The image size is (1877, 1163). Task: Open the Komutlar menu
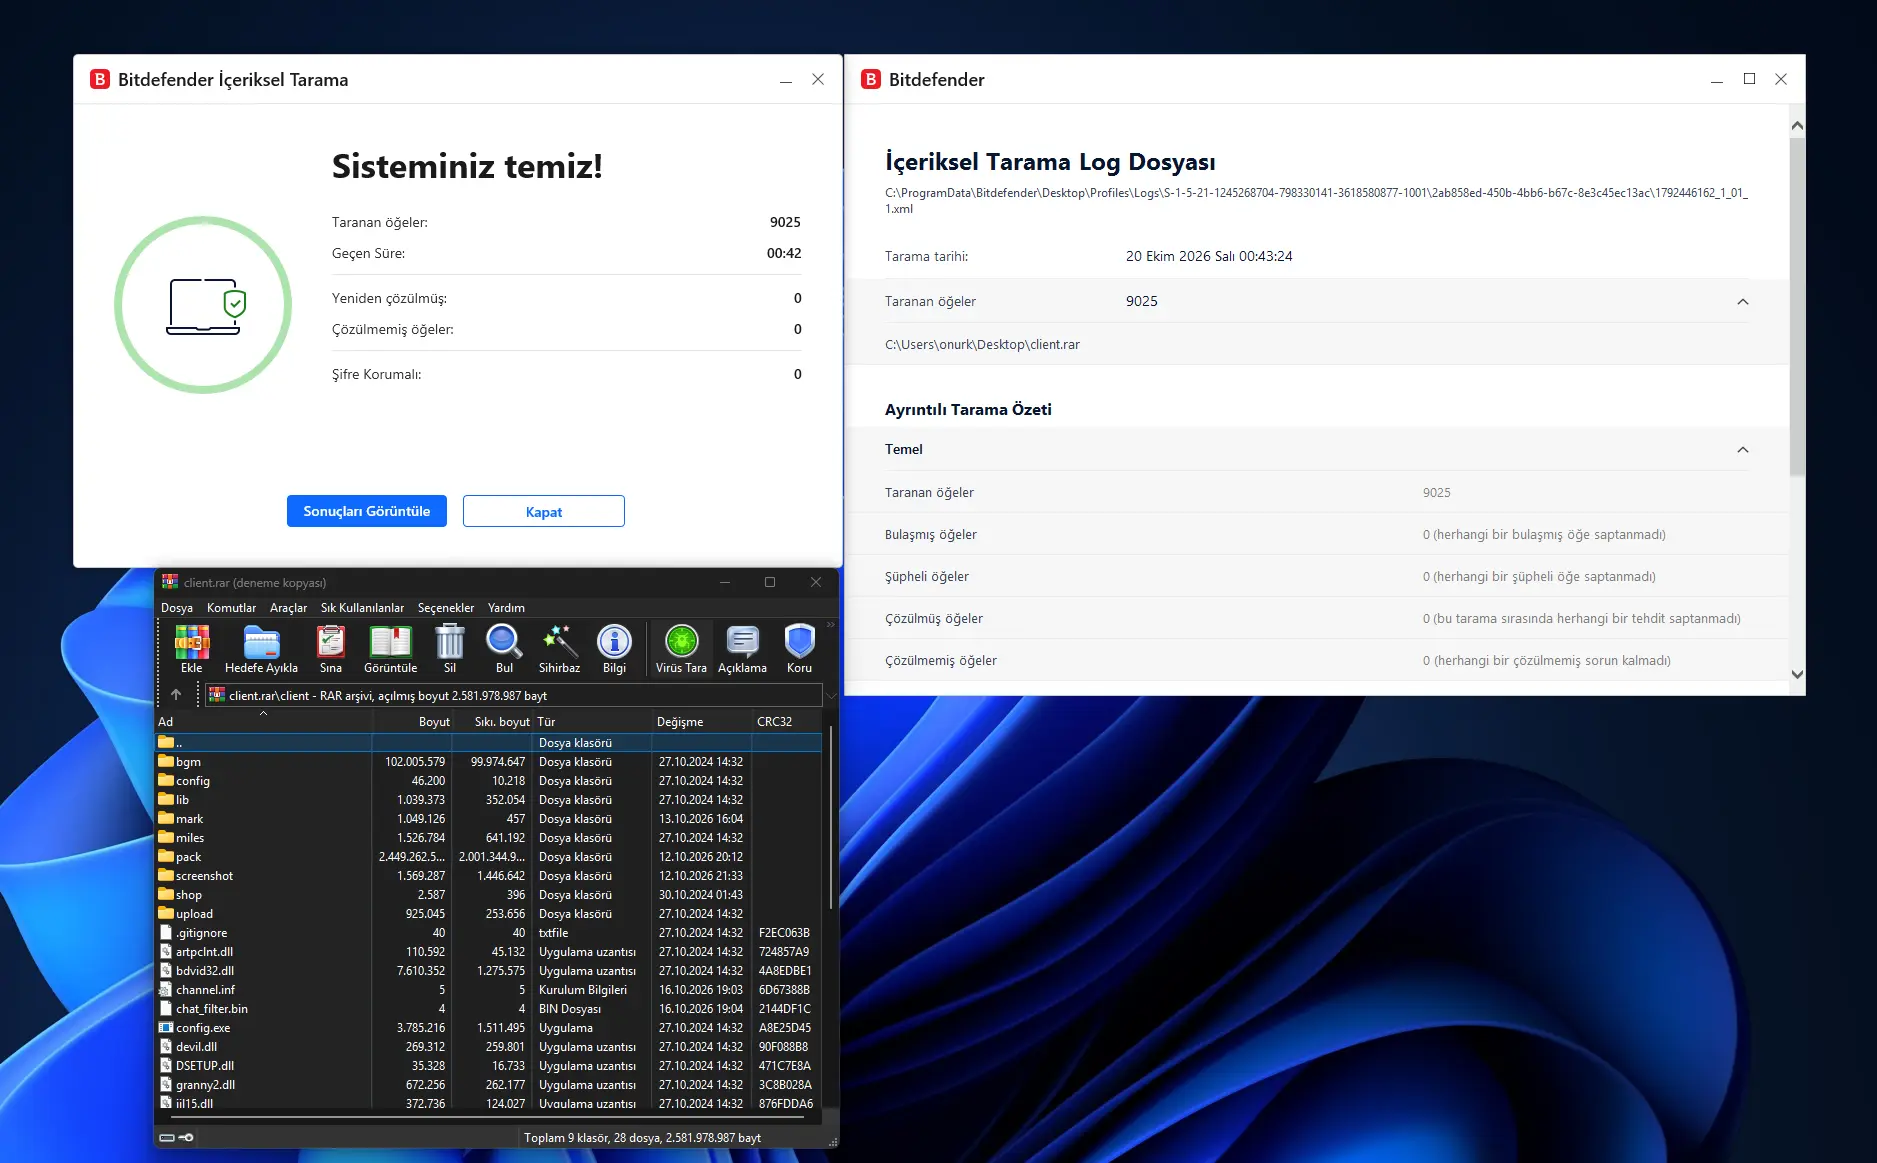[231, 608]
